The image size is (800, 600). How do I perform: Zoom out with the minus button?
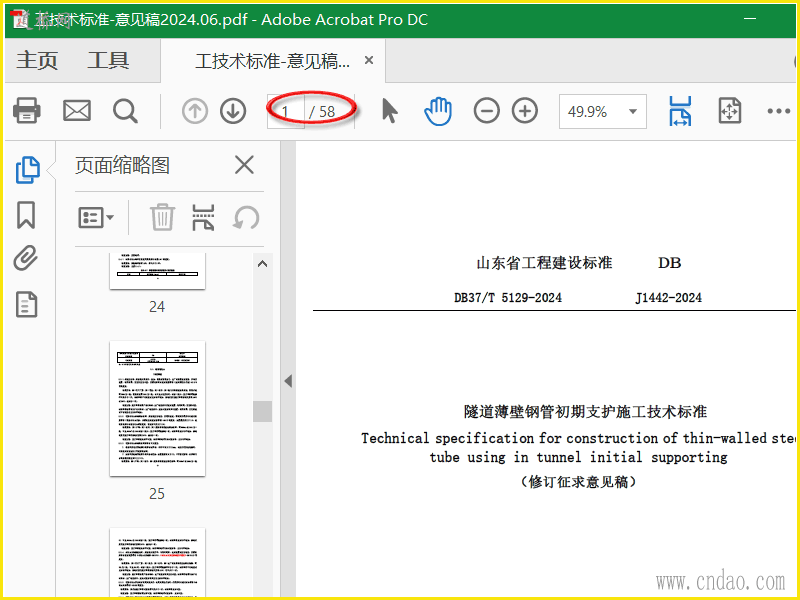[486, 111]
